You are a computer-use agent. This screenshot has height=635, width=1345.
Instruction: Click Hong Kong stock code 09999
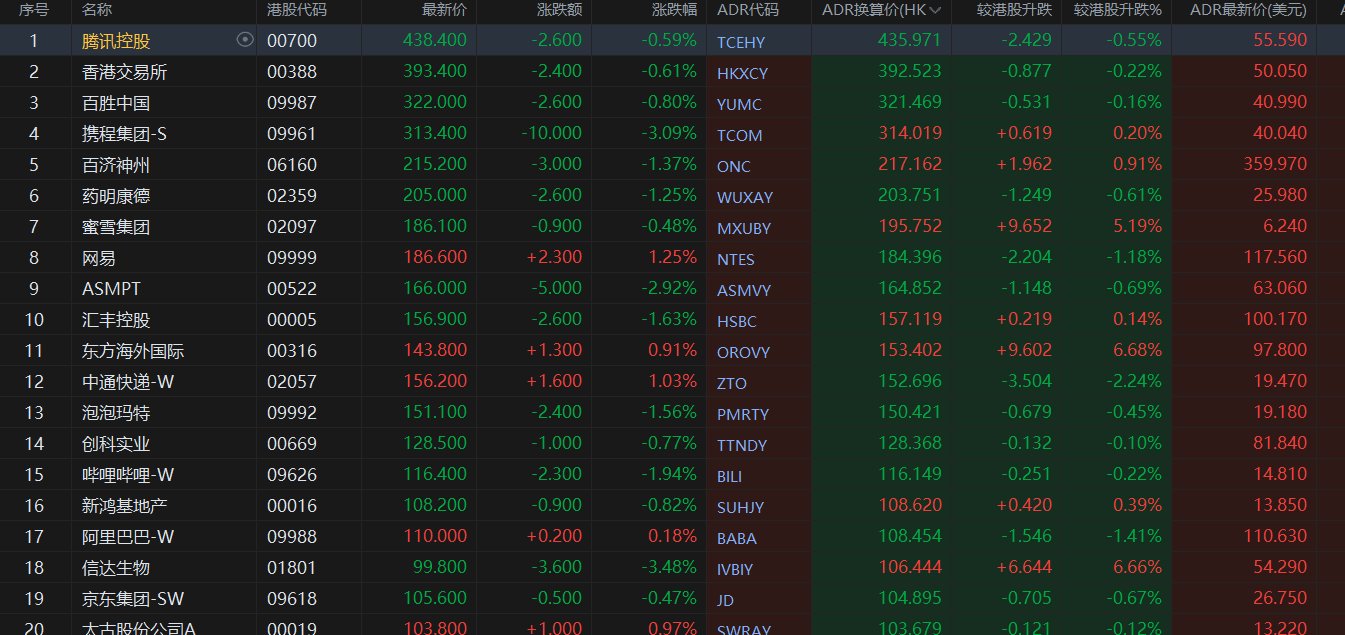(x=292, y=258)
